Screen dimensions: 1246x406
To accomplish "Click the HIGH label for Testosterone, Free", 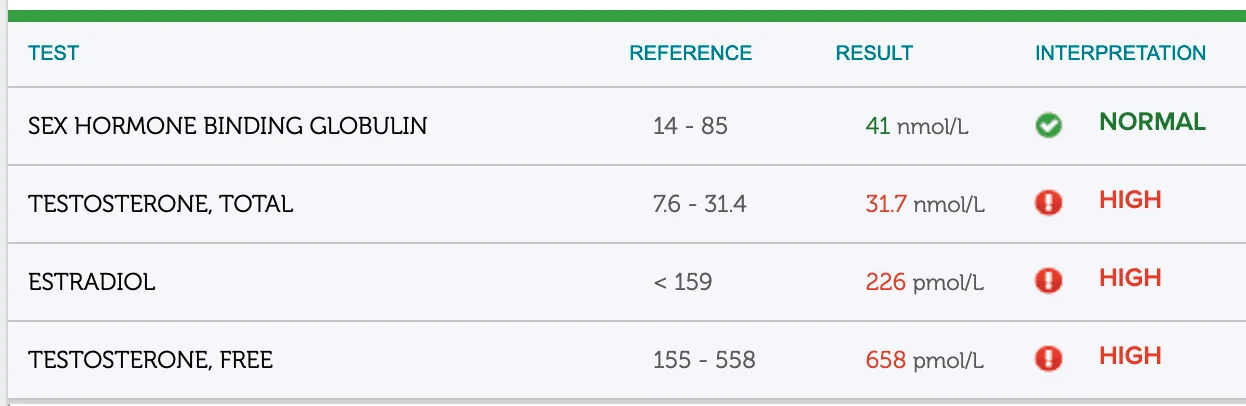I will pos(1130,356).
